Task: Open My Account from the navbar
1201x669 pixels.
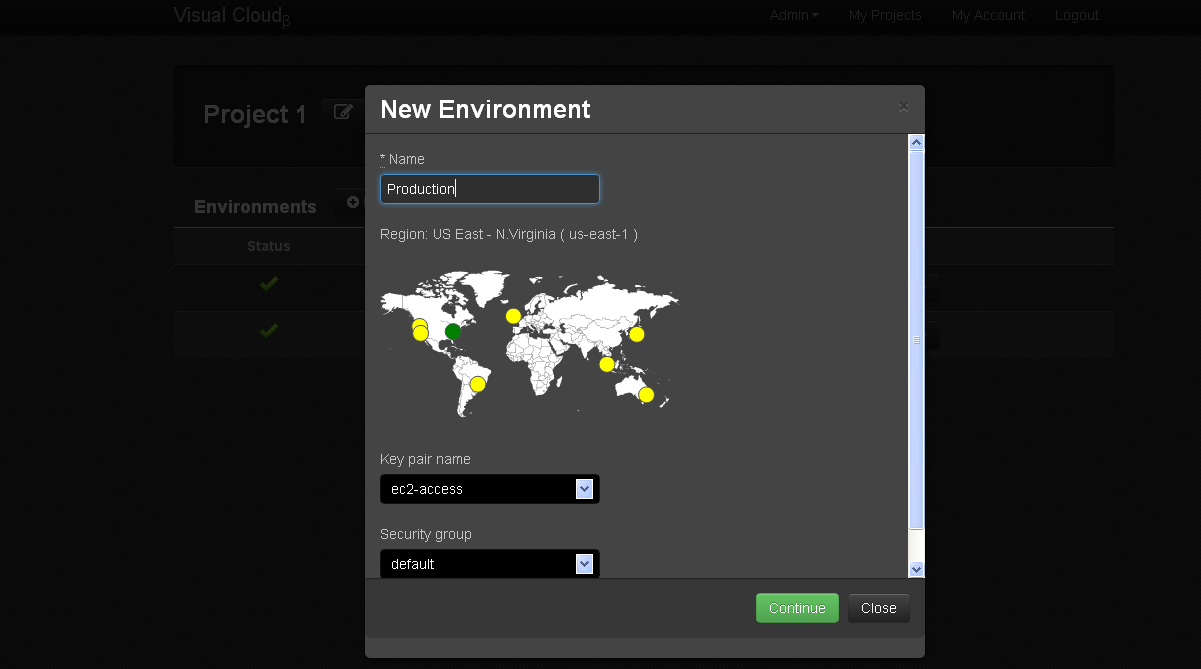Action: pos(988,15)
